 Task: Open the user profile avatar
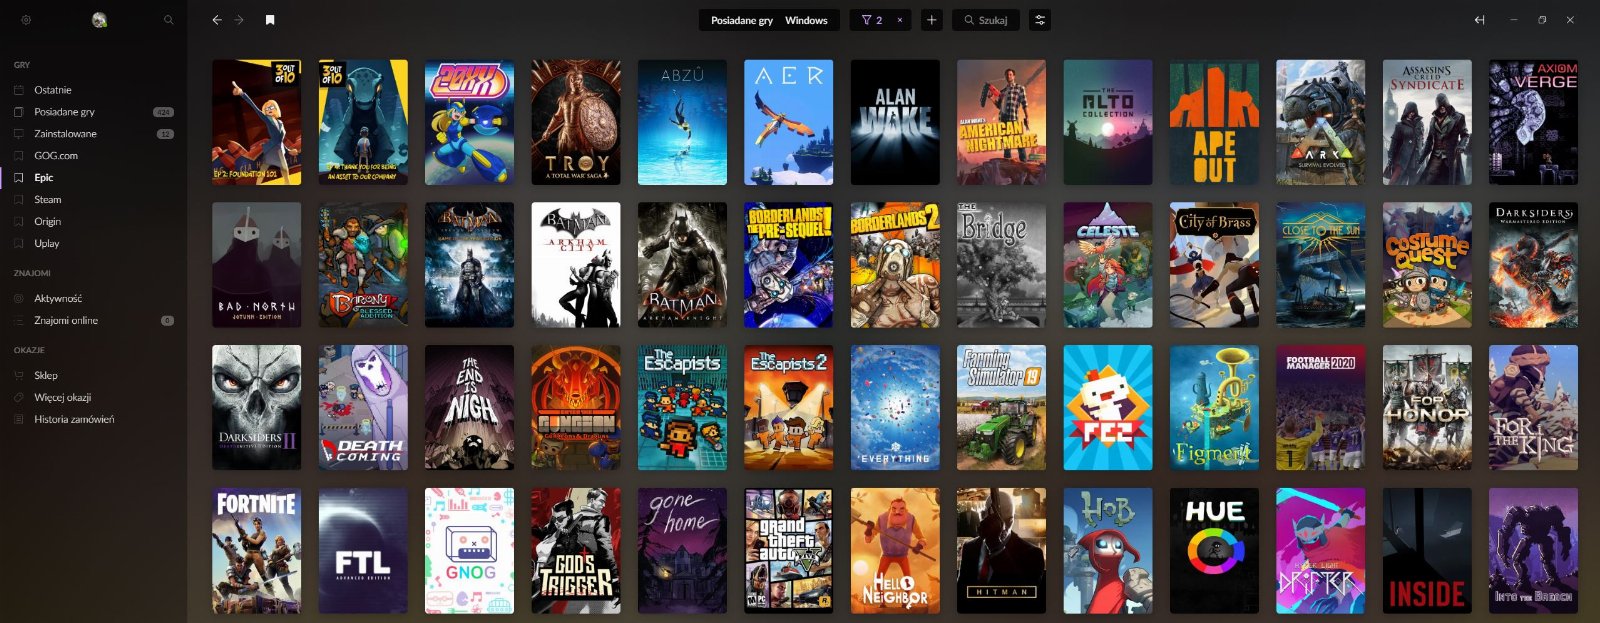(99, 20)
